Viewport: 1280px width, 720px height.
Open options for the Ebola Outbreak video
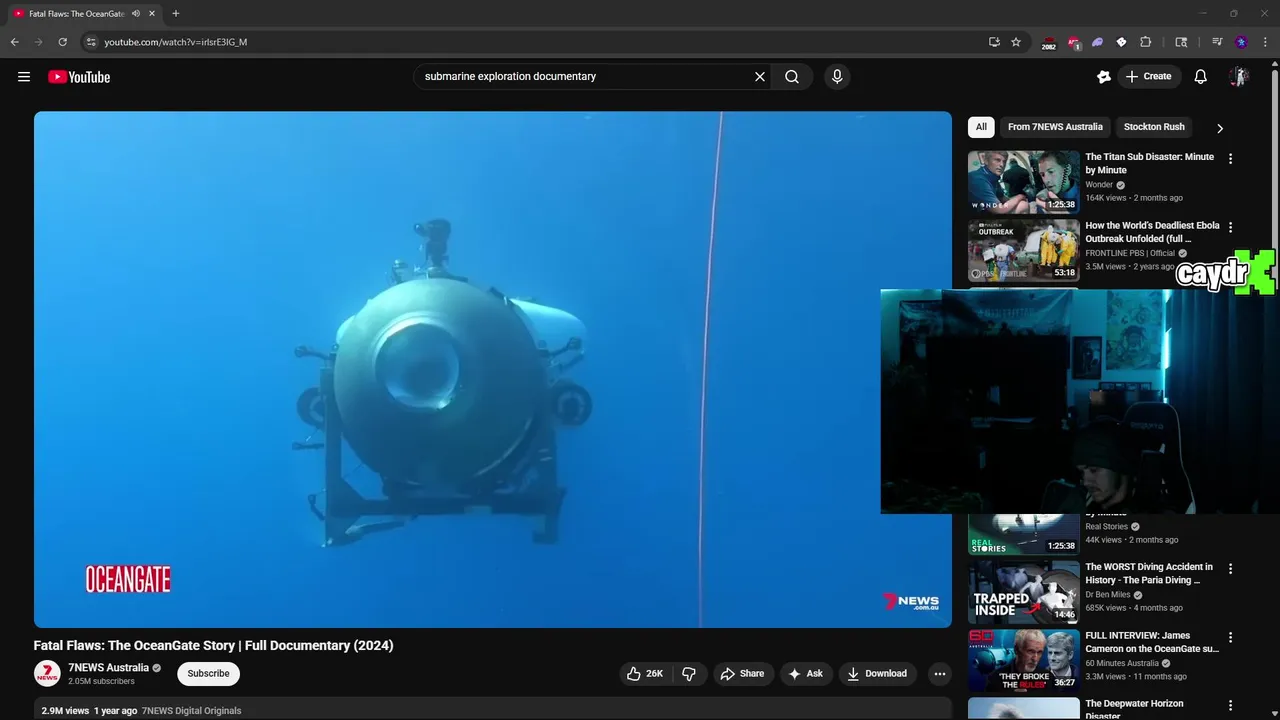pyautogui.click(x=1231, y=227)
